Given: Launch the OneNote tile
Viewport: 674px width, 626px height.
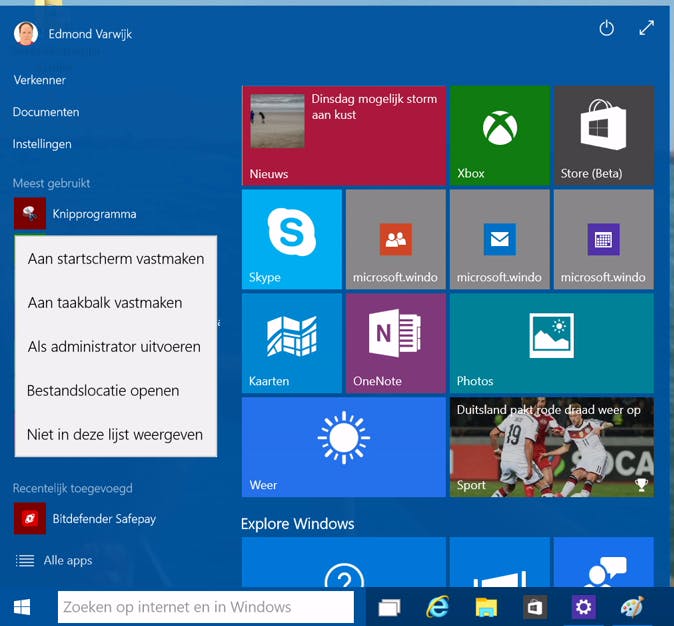Looking at the screenshot, I should pos(396,344).
